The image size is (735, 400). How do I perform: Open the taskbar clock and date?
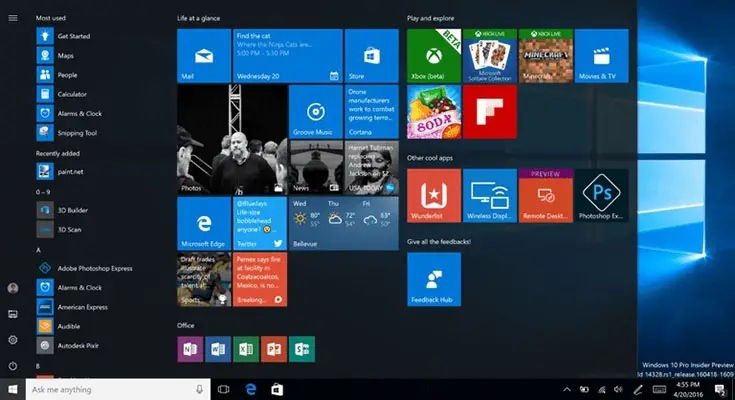[688, 389]
